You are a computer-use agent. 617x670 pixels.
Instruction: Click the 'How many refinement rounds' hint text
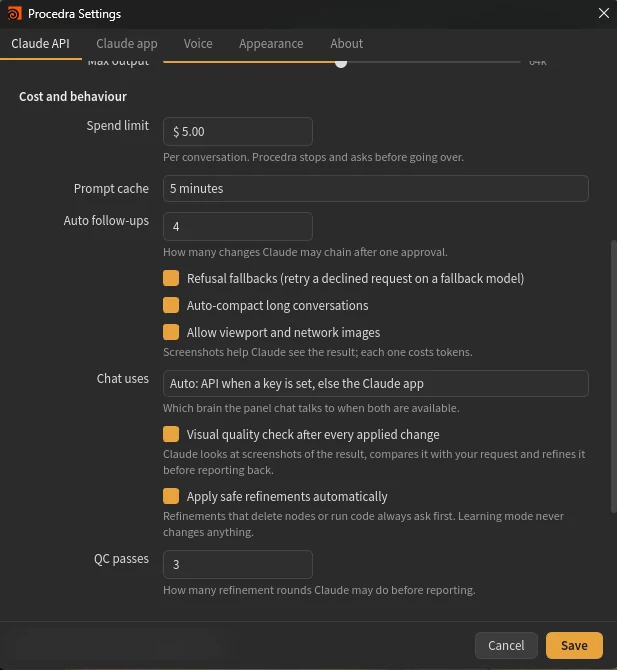(x=319, y=590)
